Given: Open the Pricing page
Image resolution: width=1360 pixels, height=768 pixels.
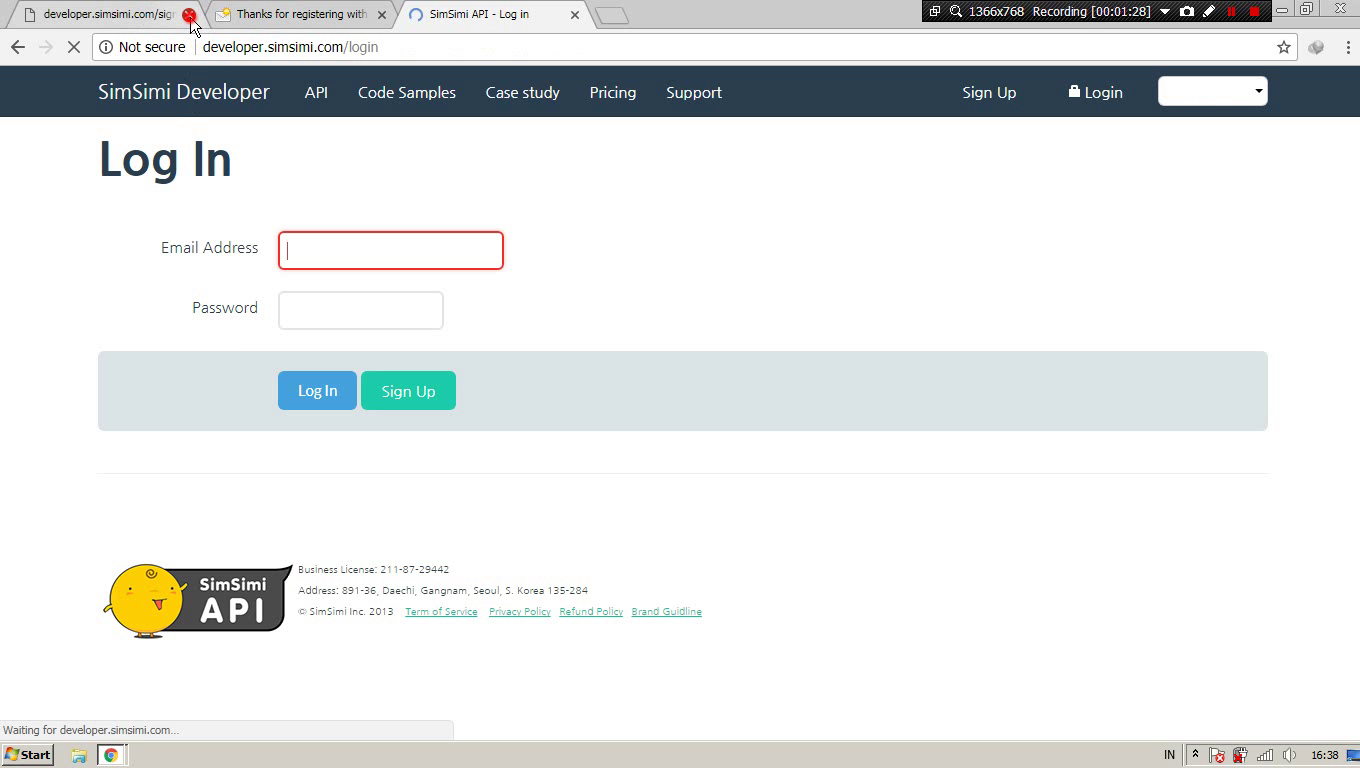Looking at the screenshot, I should click(613, 92).
